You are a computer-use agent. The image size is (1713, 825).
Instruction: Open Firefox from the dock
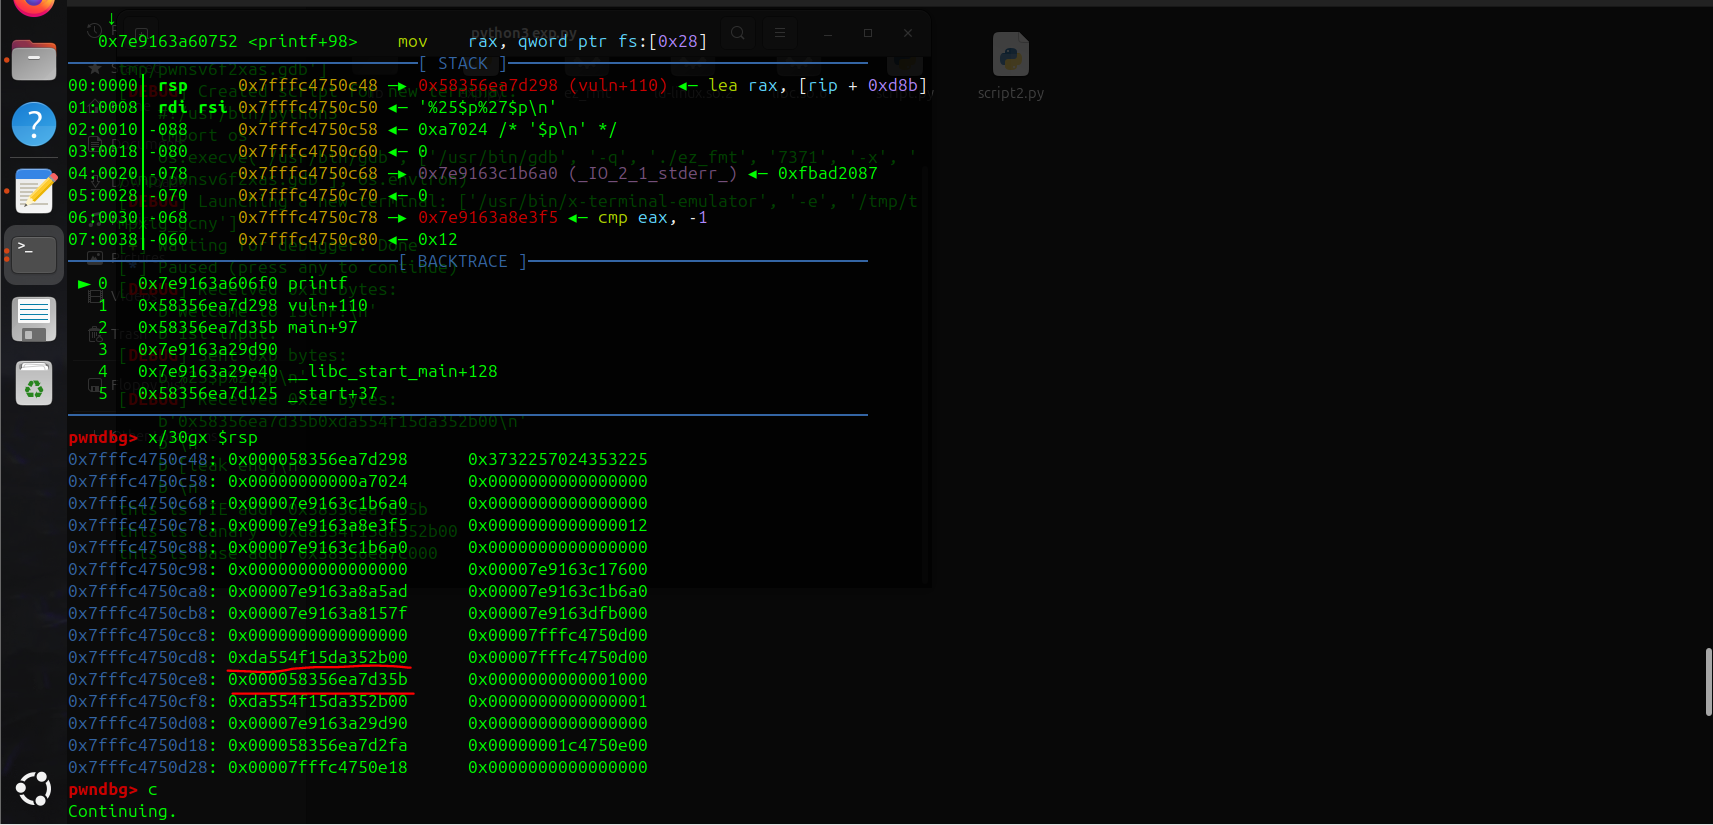coord(34,6)
